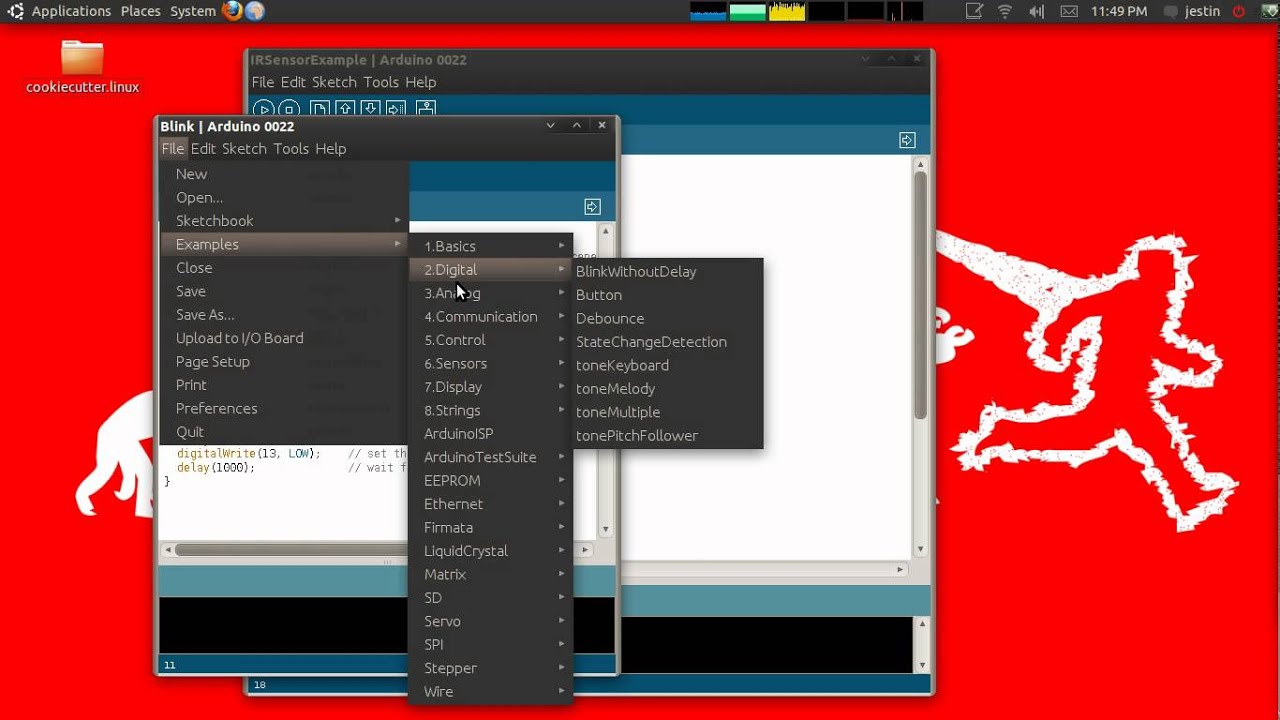Viewport: 1280px width, 720px height.
Task: Open the note-taking pencil icon in panel
Action: click(x=974, y=12)
